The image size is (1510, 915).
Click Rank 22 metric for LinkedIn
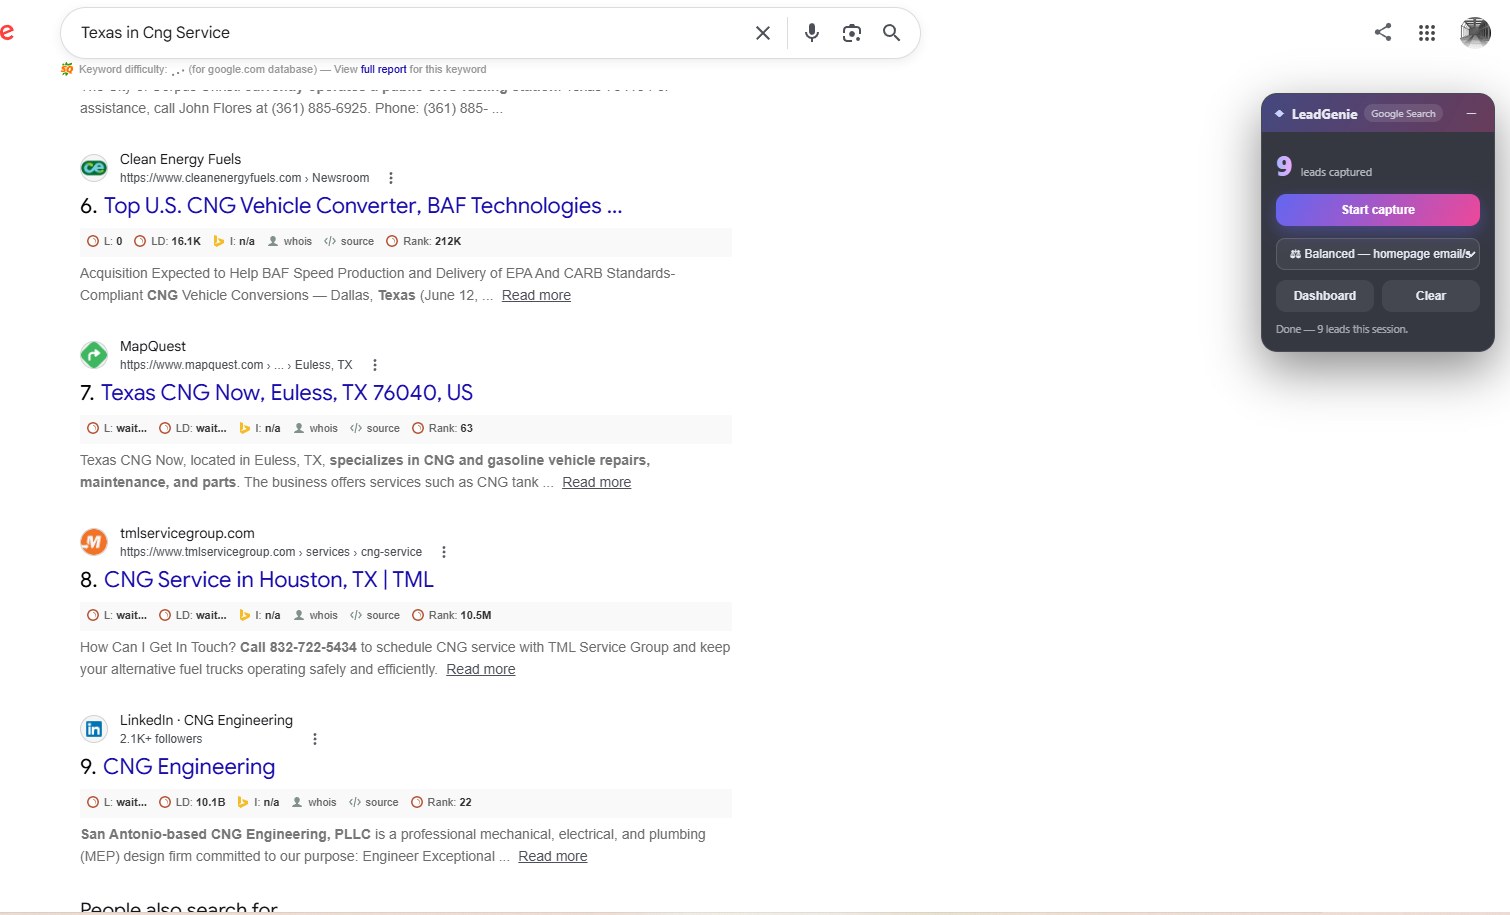tap(441, 802)
